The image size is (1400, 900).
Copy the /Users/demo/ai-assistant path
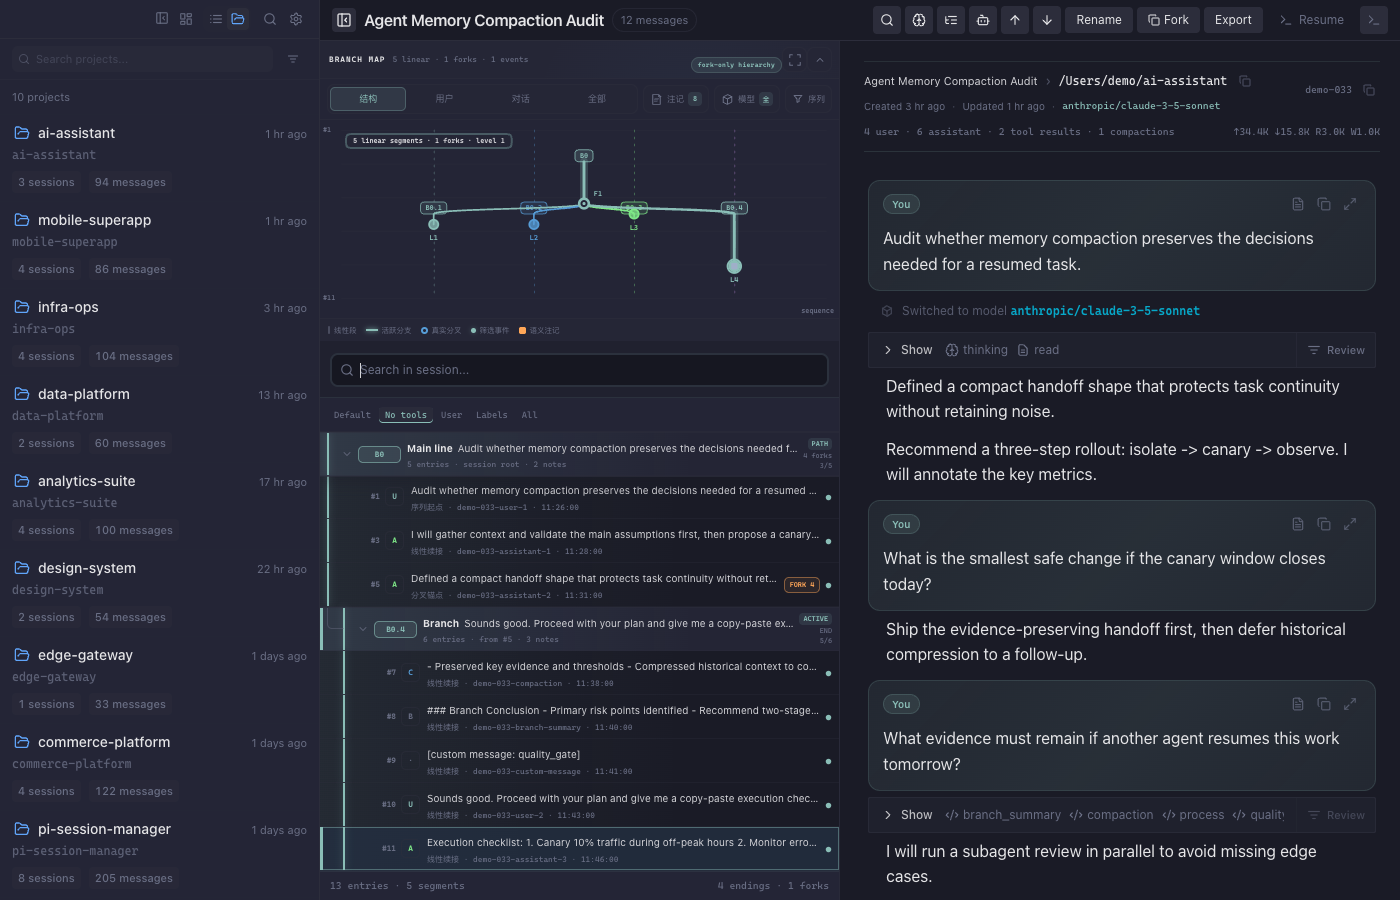1245,81
